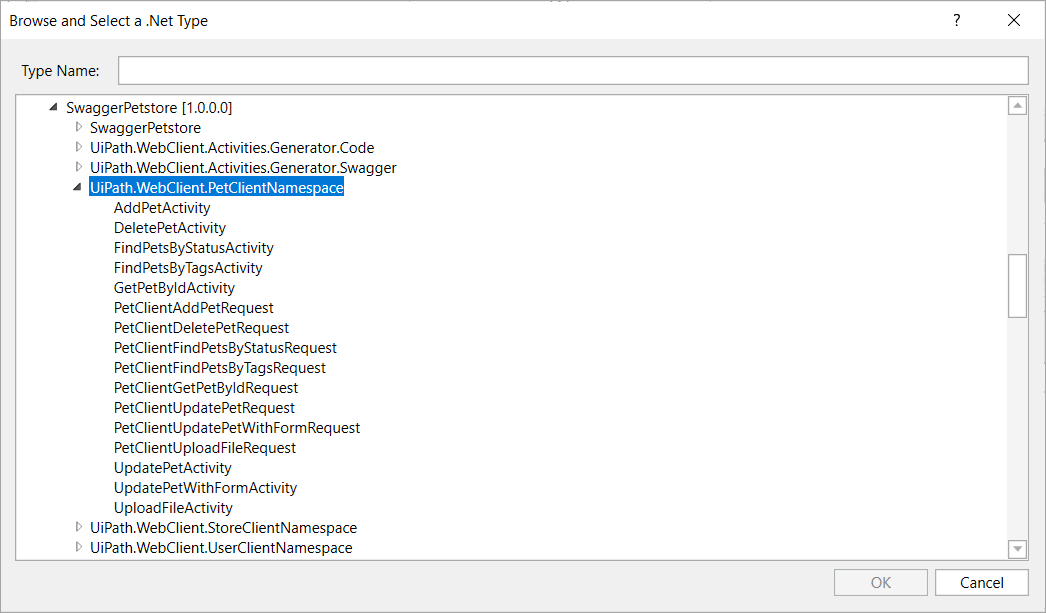
Task: Open the dialog help icon
Action: click(956, 20)
